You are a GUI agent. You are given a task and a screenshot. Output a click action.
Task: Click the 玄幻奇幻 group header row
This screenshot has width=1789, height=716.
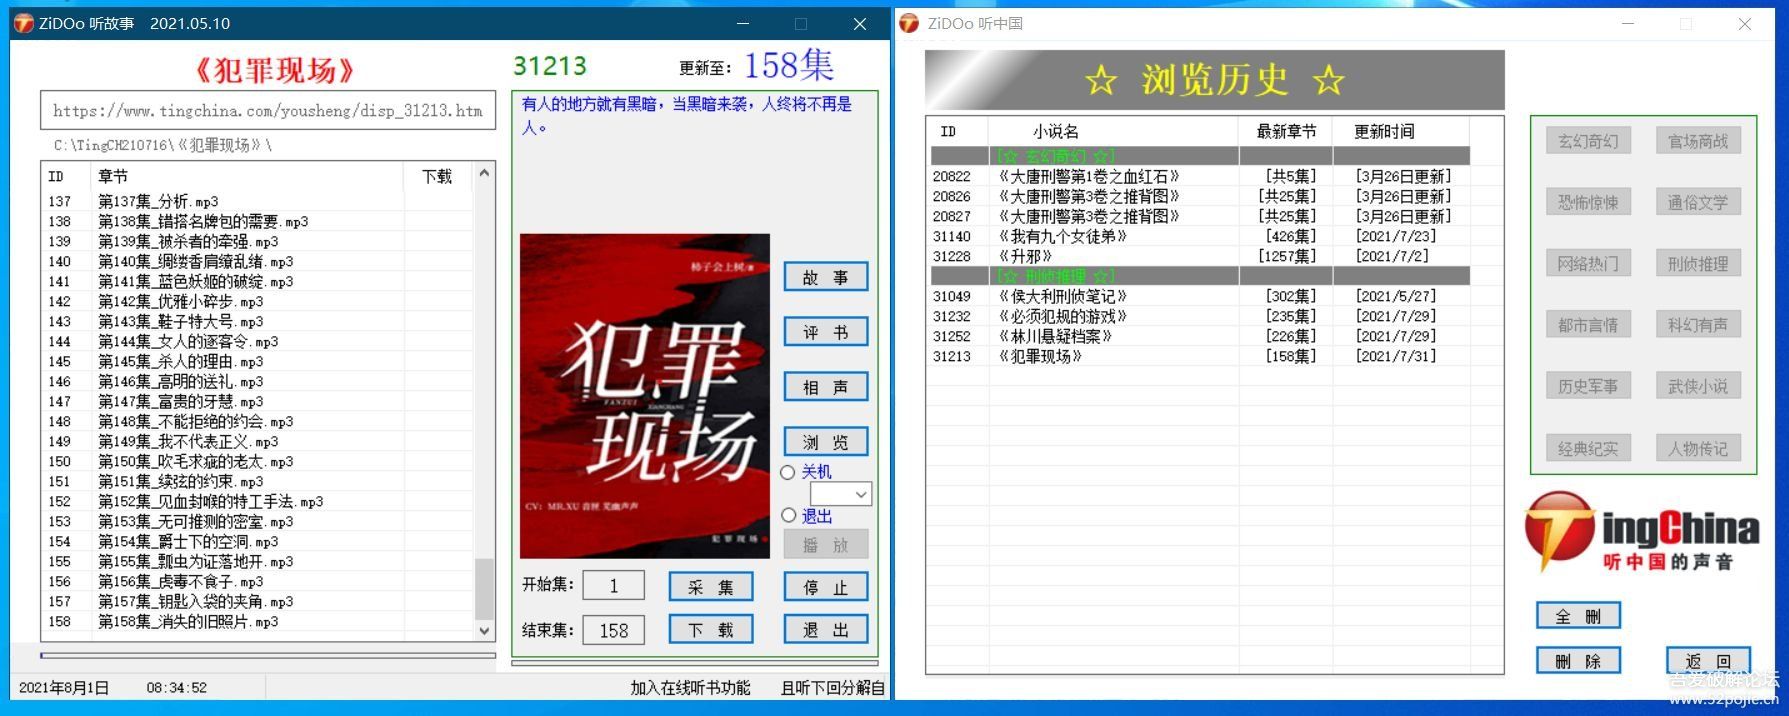[1200, 156]
